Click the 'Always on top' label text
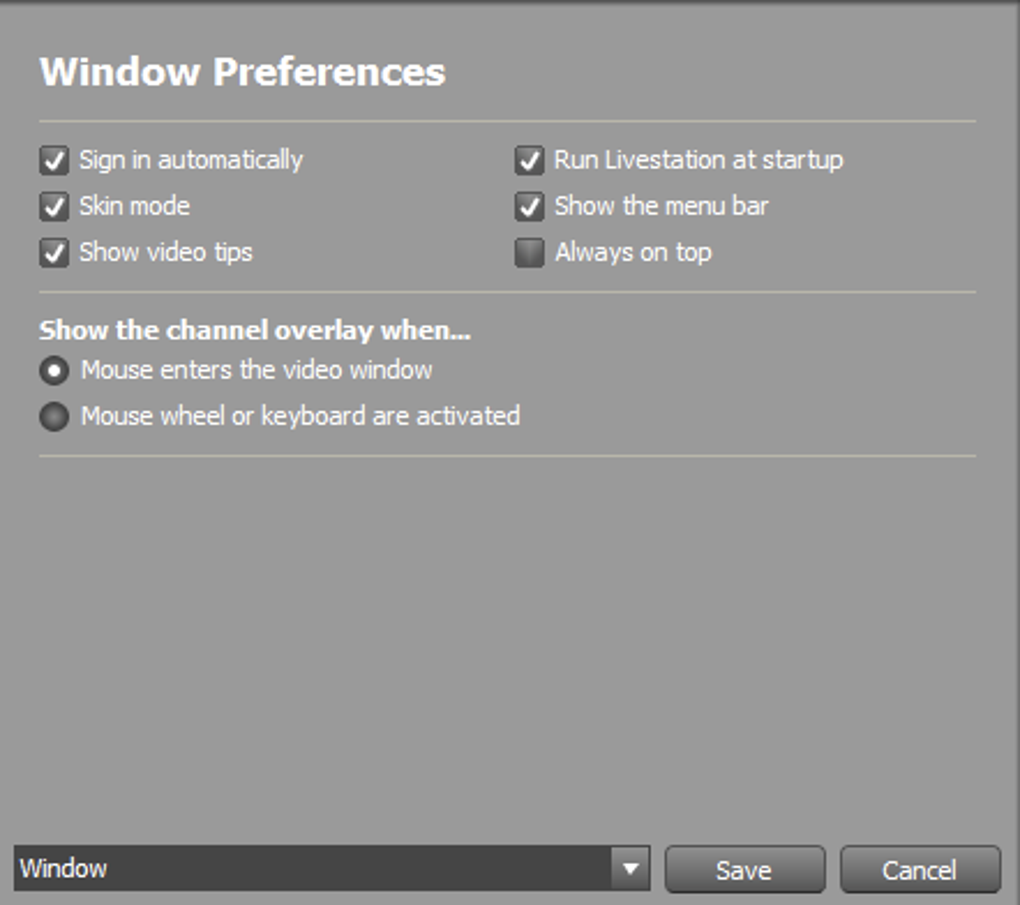The image size is (1020, 905). tap(633, 253)
